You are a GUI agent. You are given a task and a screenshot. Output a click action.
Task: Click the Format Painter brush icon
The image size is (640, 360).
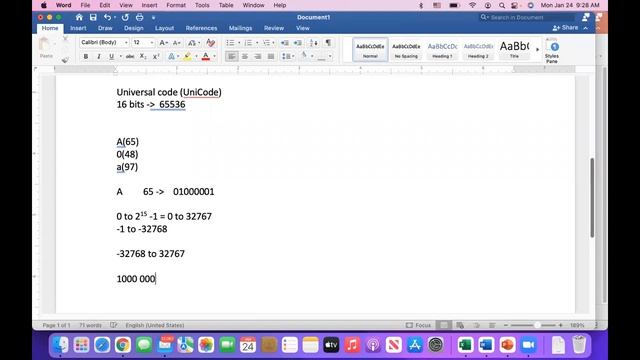(x=65, y=60)
